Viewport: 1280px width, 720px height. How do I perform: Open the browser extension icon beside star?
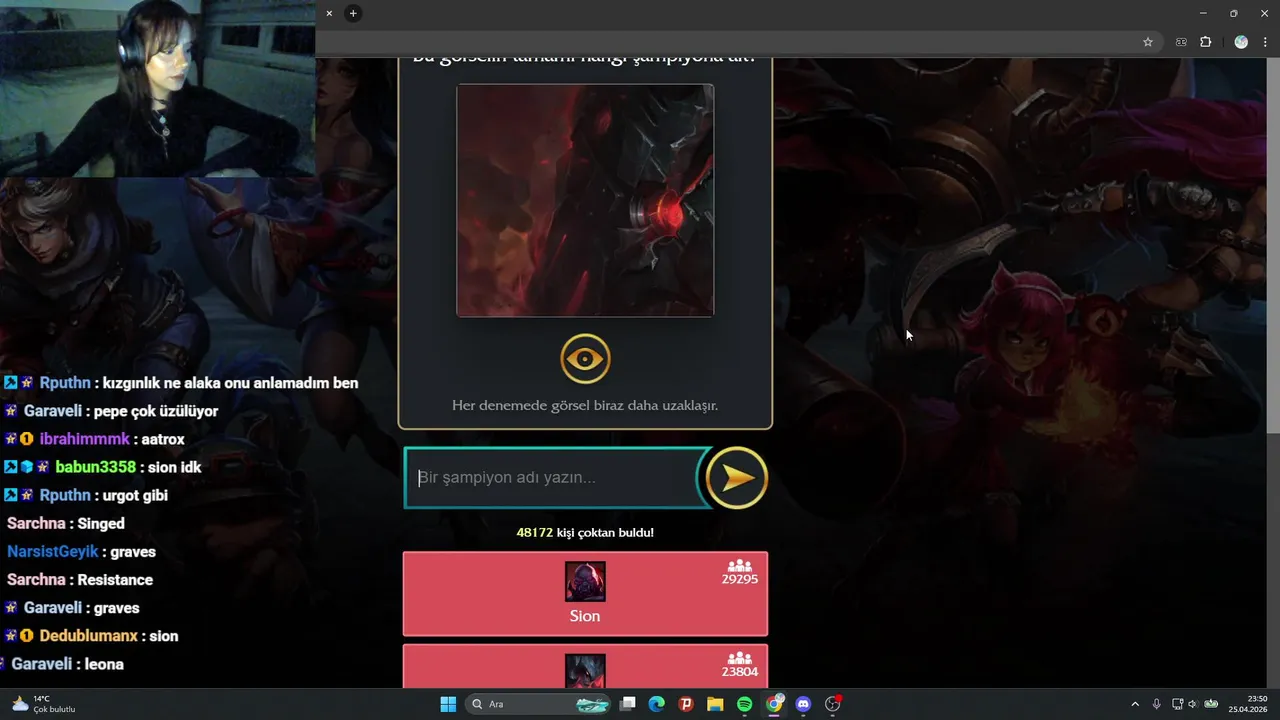(1181, 42)
